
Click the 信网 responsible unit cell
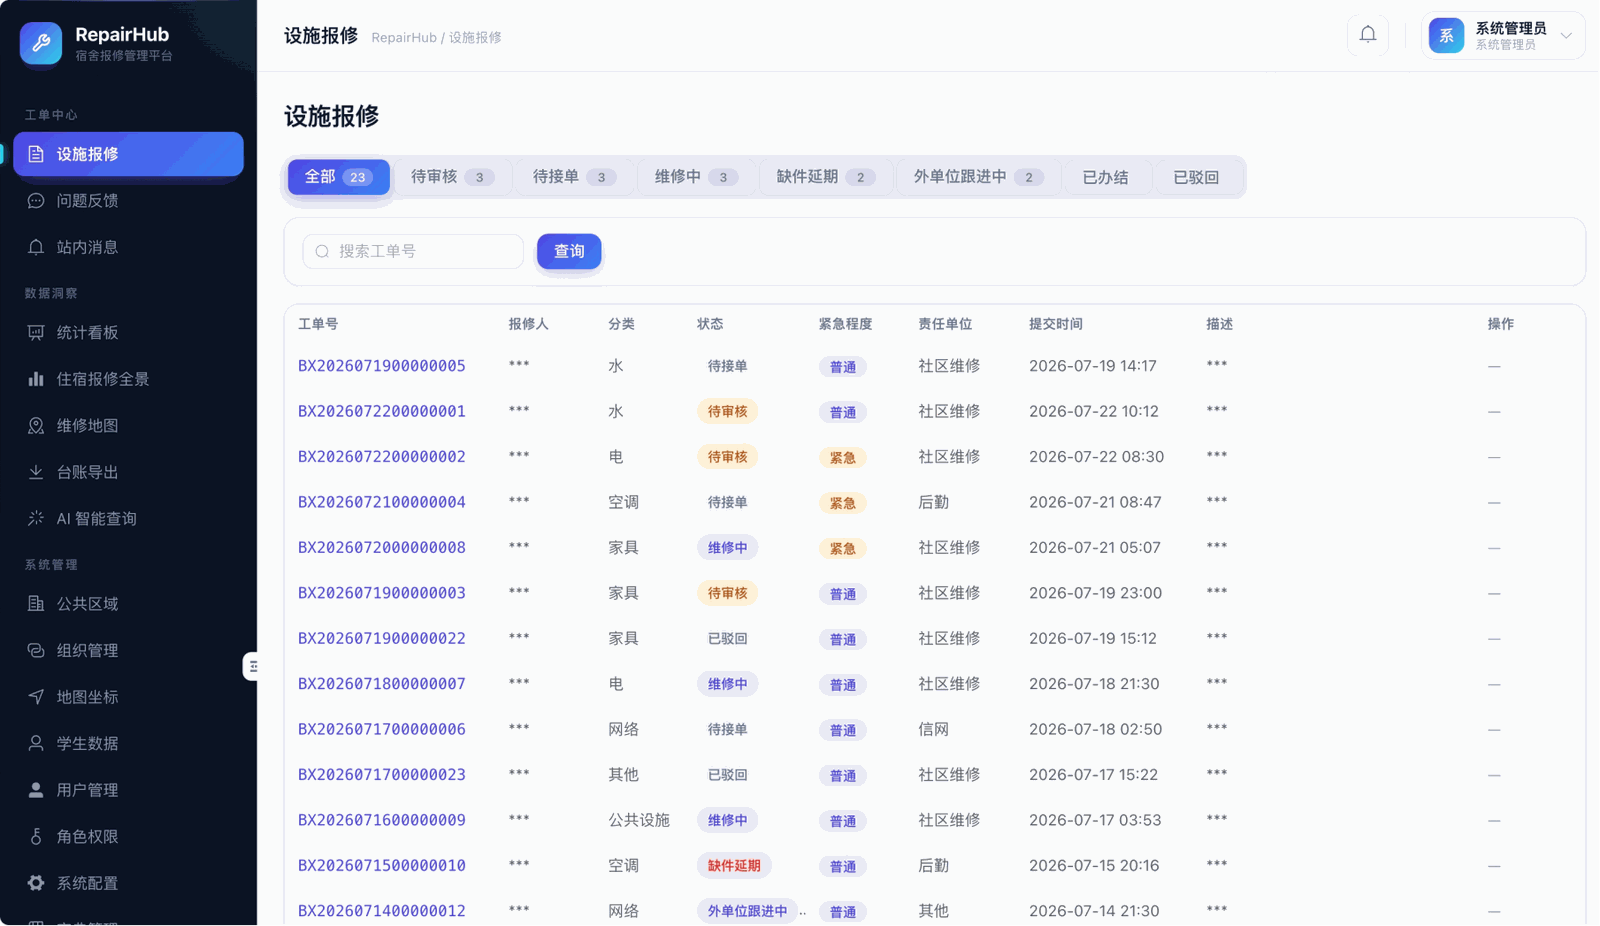pos(934,730)
